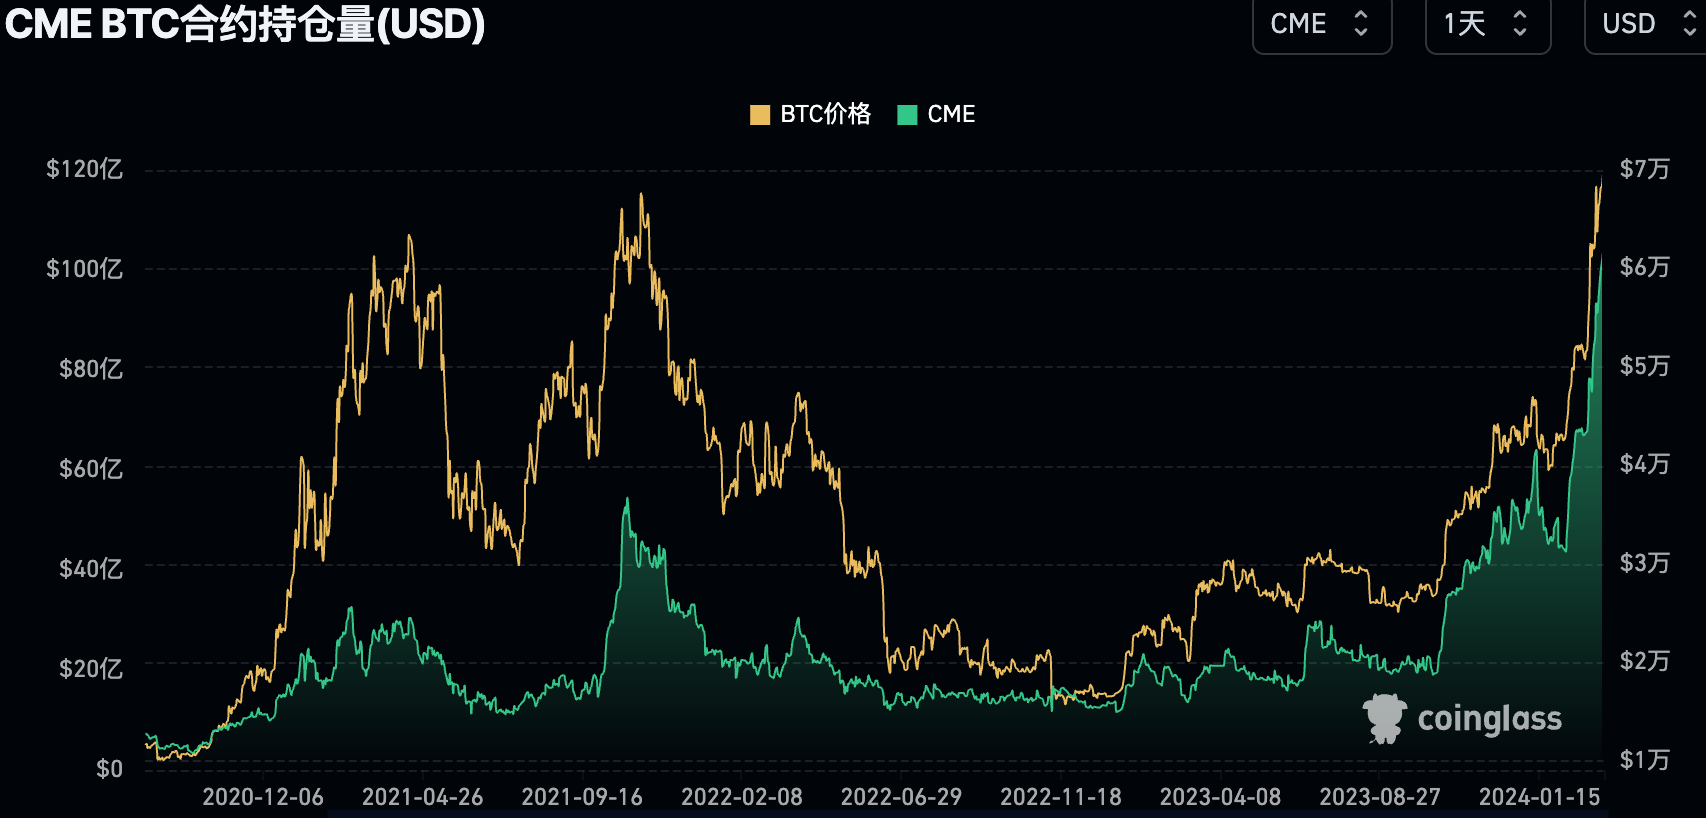Open the 1天 interval dropdown
The height and width of the screenshot is (818, 1706).
[1487, 24]
